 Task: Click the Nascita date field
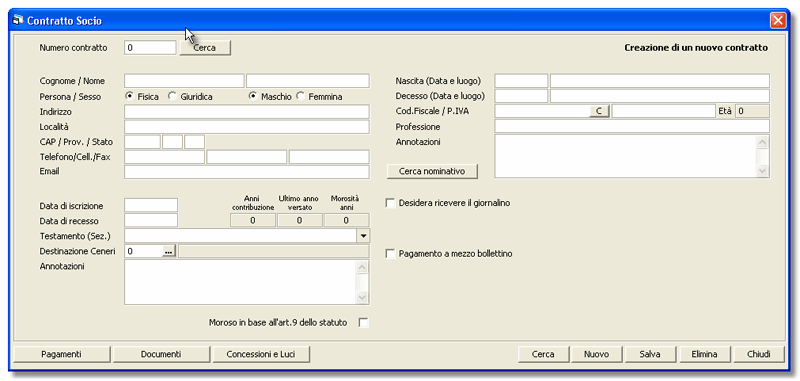pos(521,81)
